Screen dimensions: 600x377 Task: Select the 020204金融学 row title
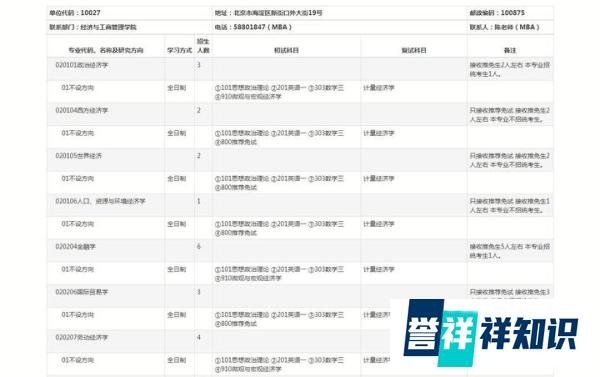[x=75, y=246]
